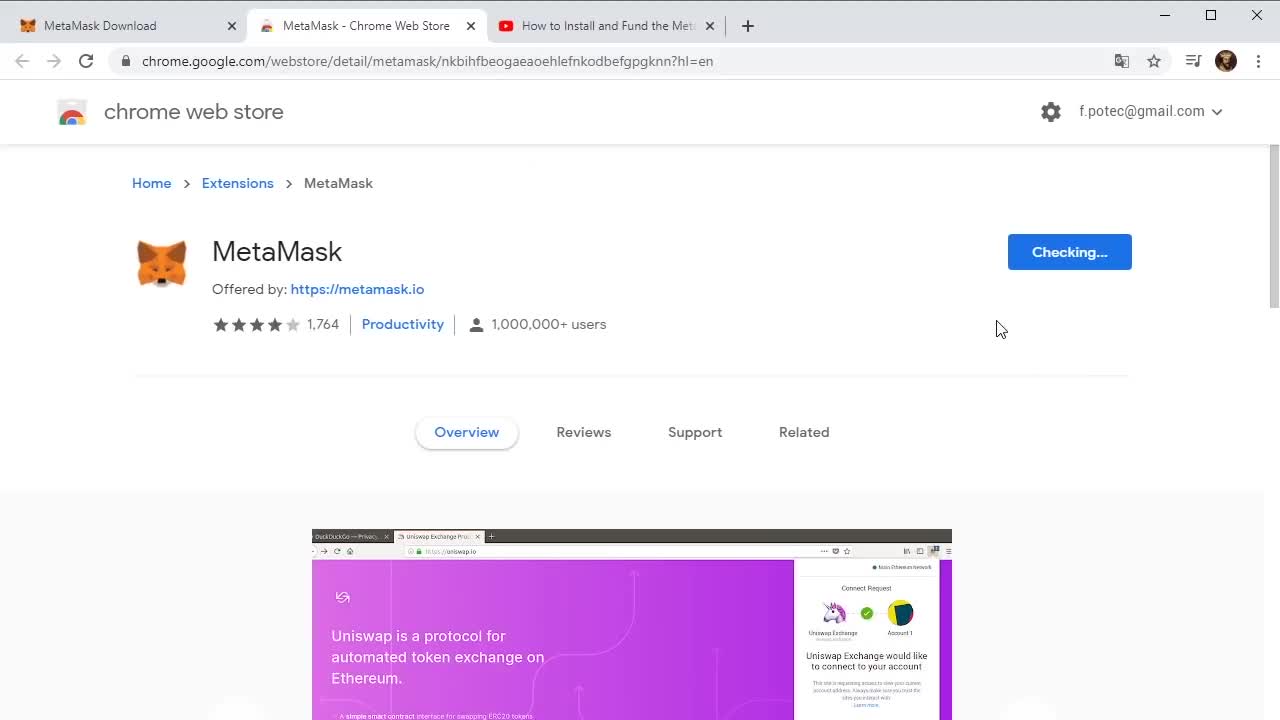Click the Checking... install button
The height and width of the screenshot is (720, 1280).
pyautogui.click(x=1070, y=252)
